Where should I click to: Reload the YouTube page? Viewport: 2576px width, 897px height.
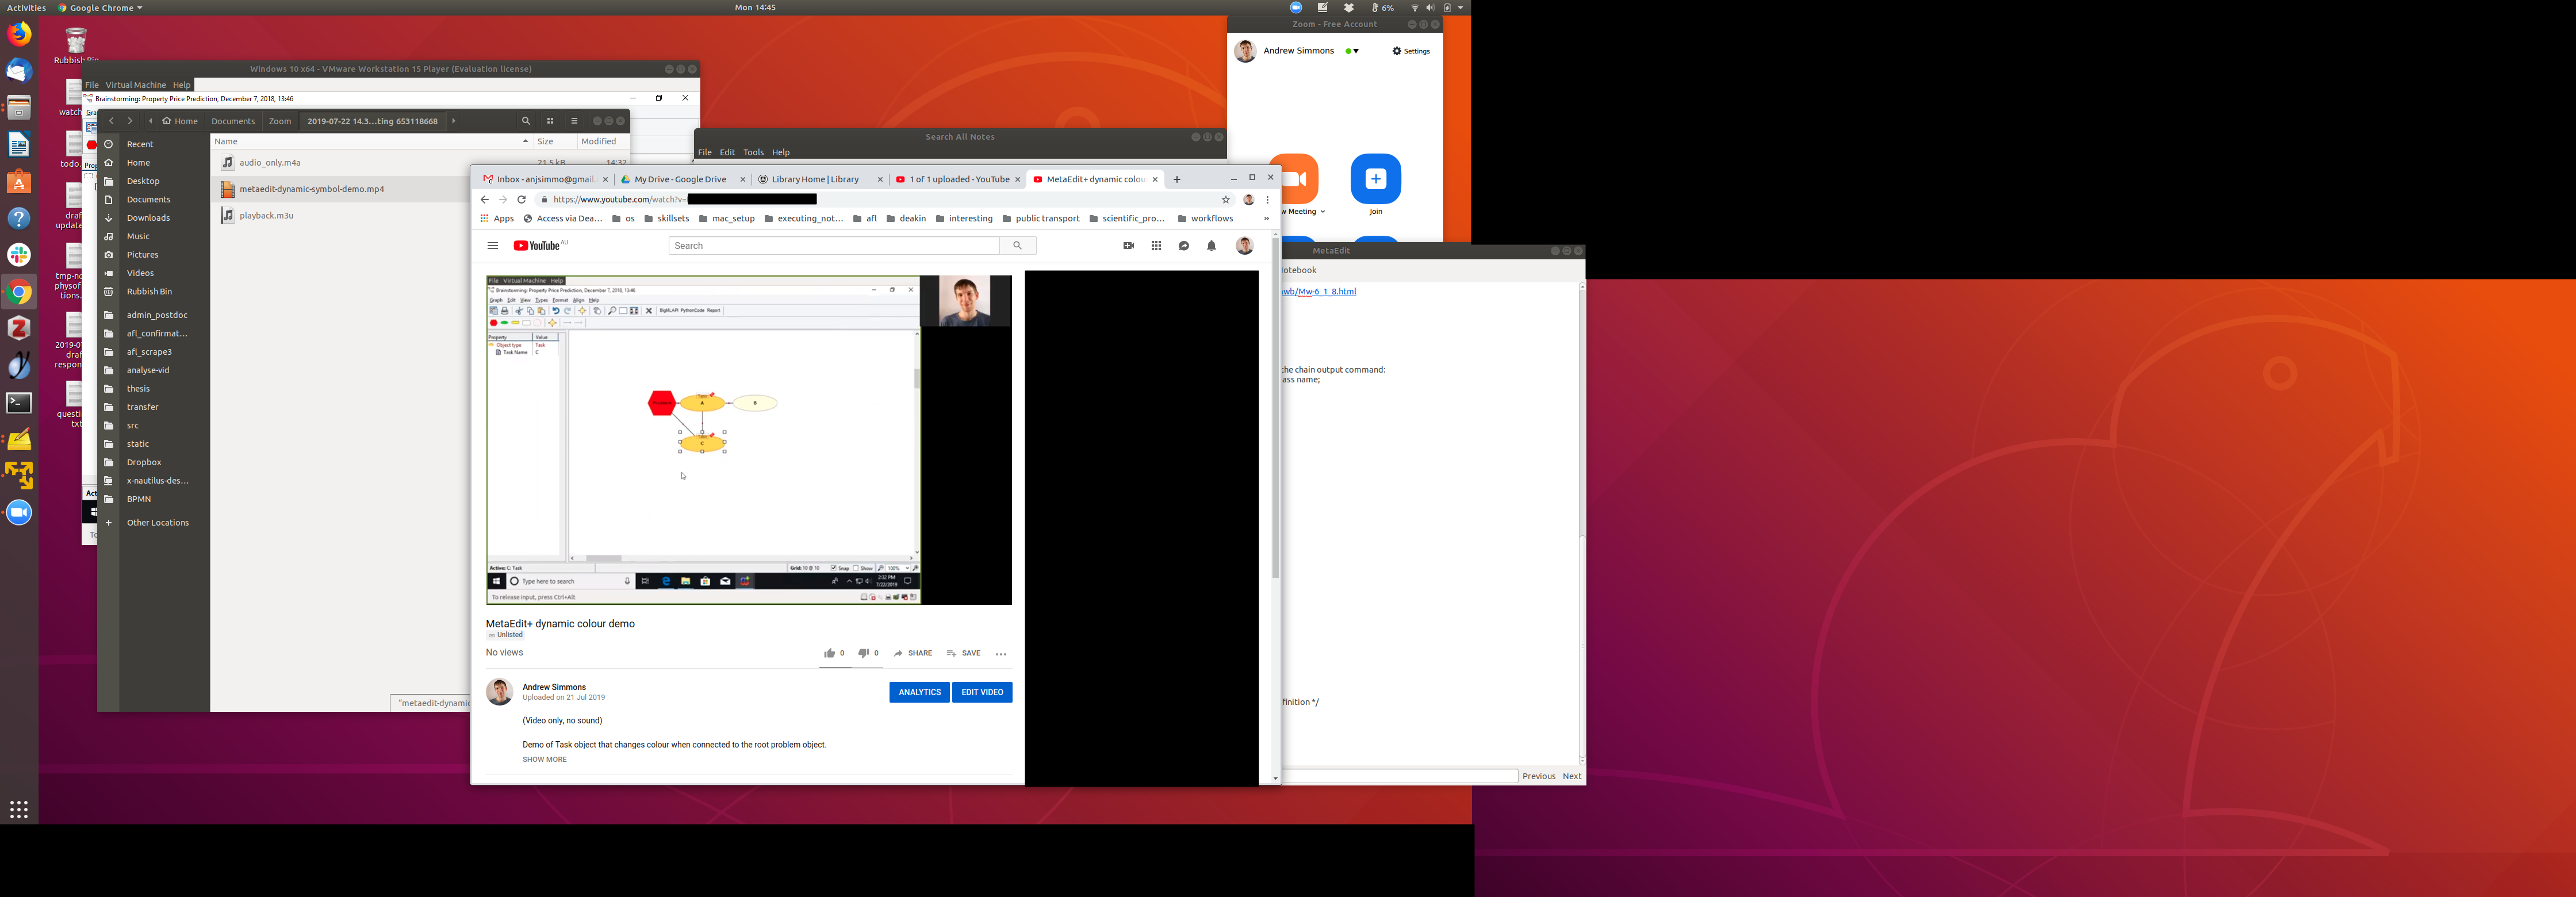point(521,200)
